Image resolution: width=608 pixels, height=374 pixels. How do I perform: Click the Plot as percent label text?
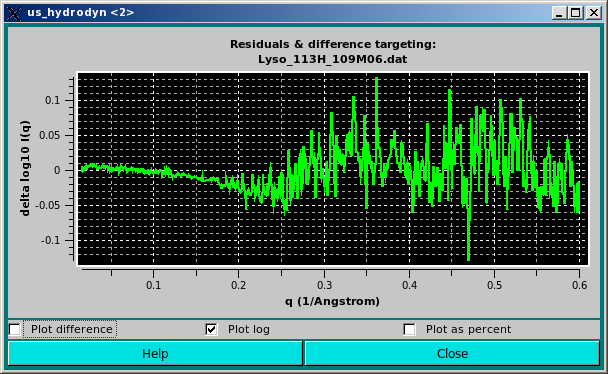click(468, 329)
